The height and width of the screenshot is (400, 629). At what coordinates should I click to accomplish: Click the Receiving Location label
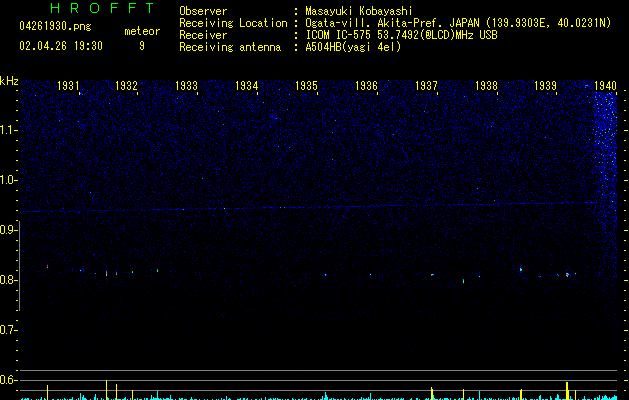[x=233, y=23]
